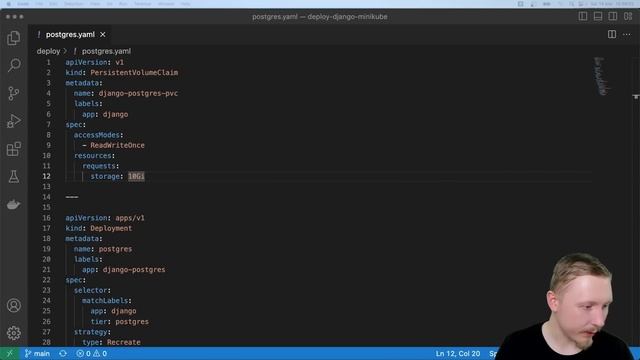Click Deployment kind value
The height and width of the screenshot is (360, 640).
point(111,228)
